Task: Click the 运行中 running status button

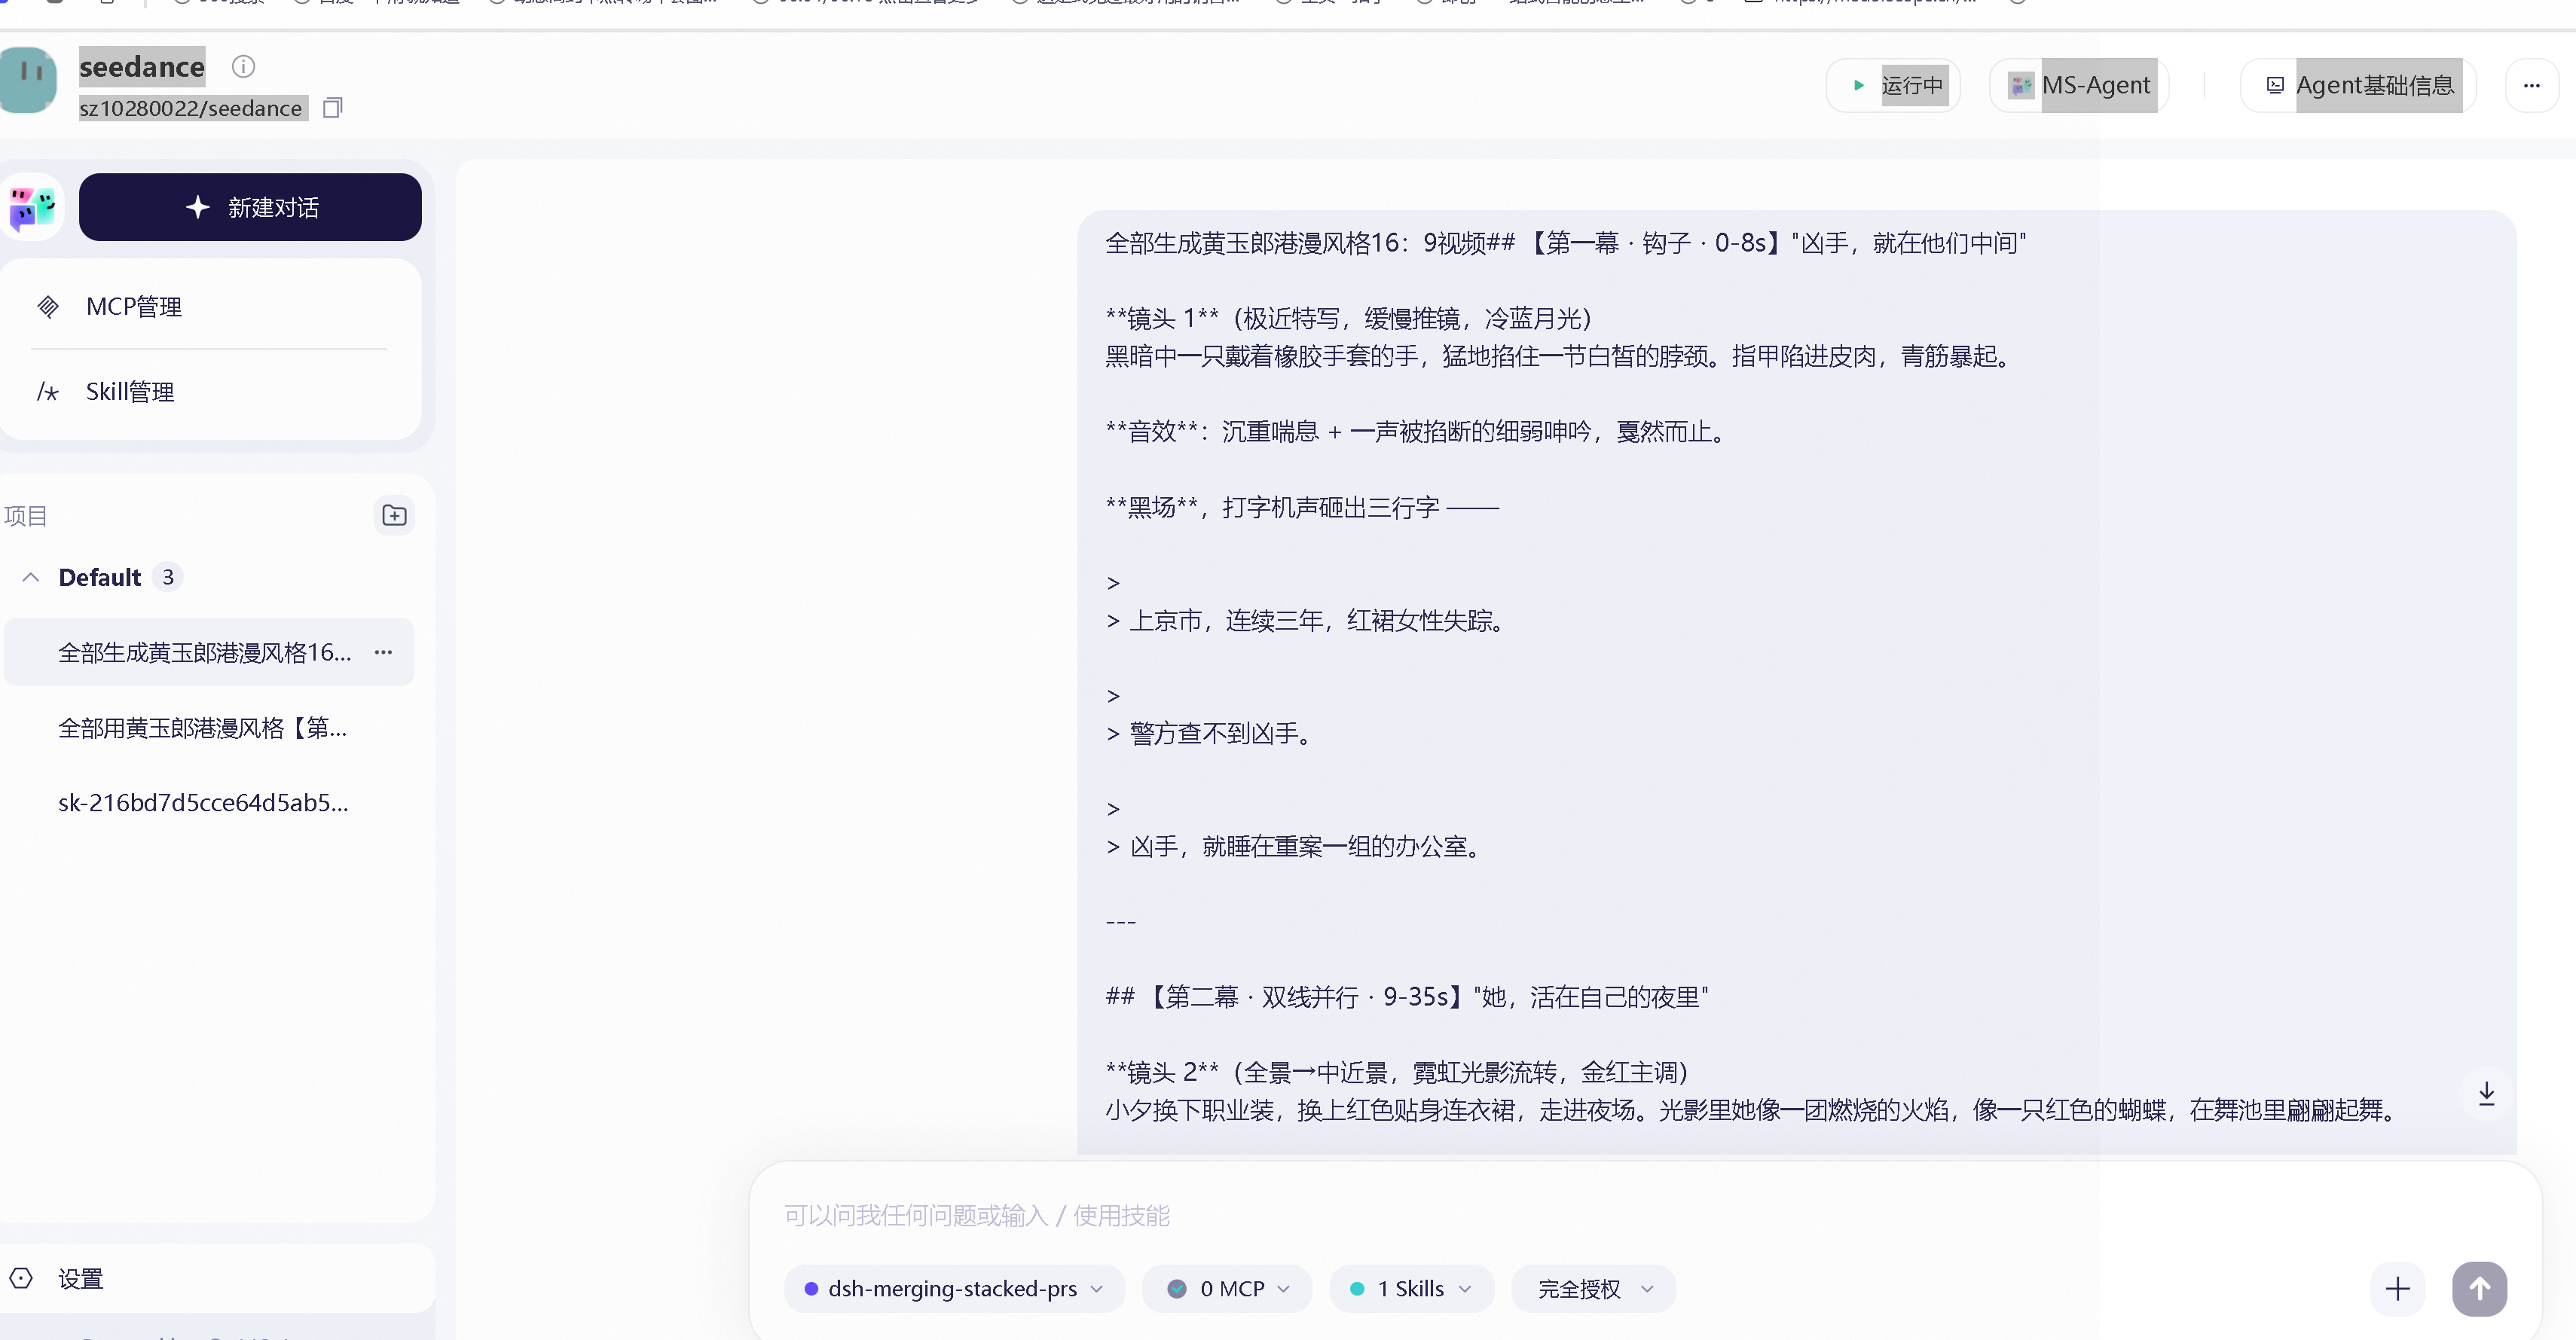Action: [x=1893, y=86]
